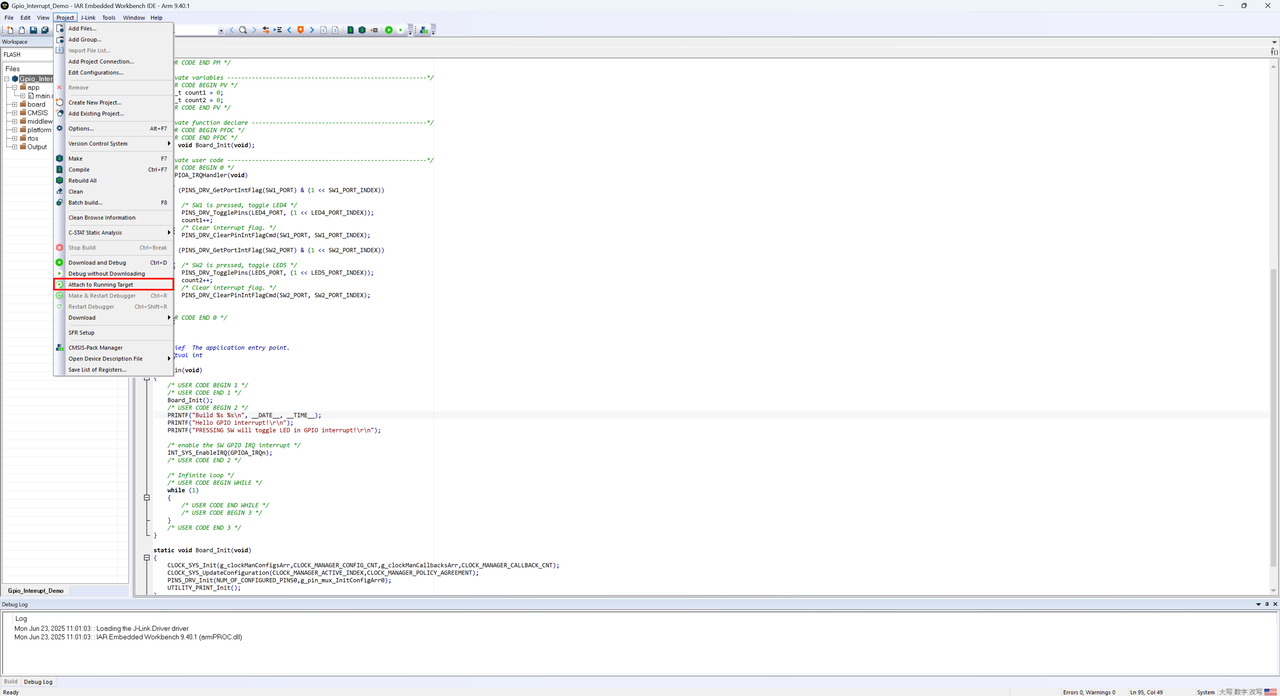Click Add Files in Project menu
Screen dimensions: 1280x696
pyautogui.click(x=113, y=28)
